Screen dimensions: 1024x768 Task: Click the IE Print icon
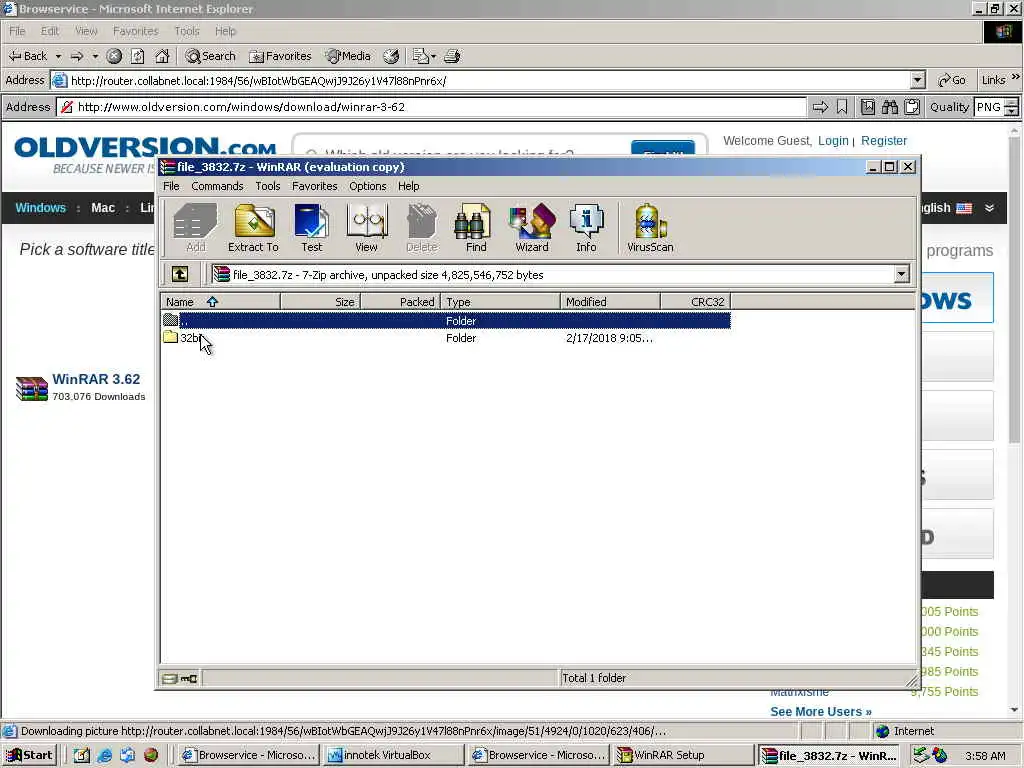pyautogui.click(x=452, y=56)
